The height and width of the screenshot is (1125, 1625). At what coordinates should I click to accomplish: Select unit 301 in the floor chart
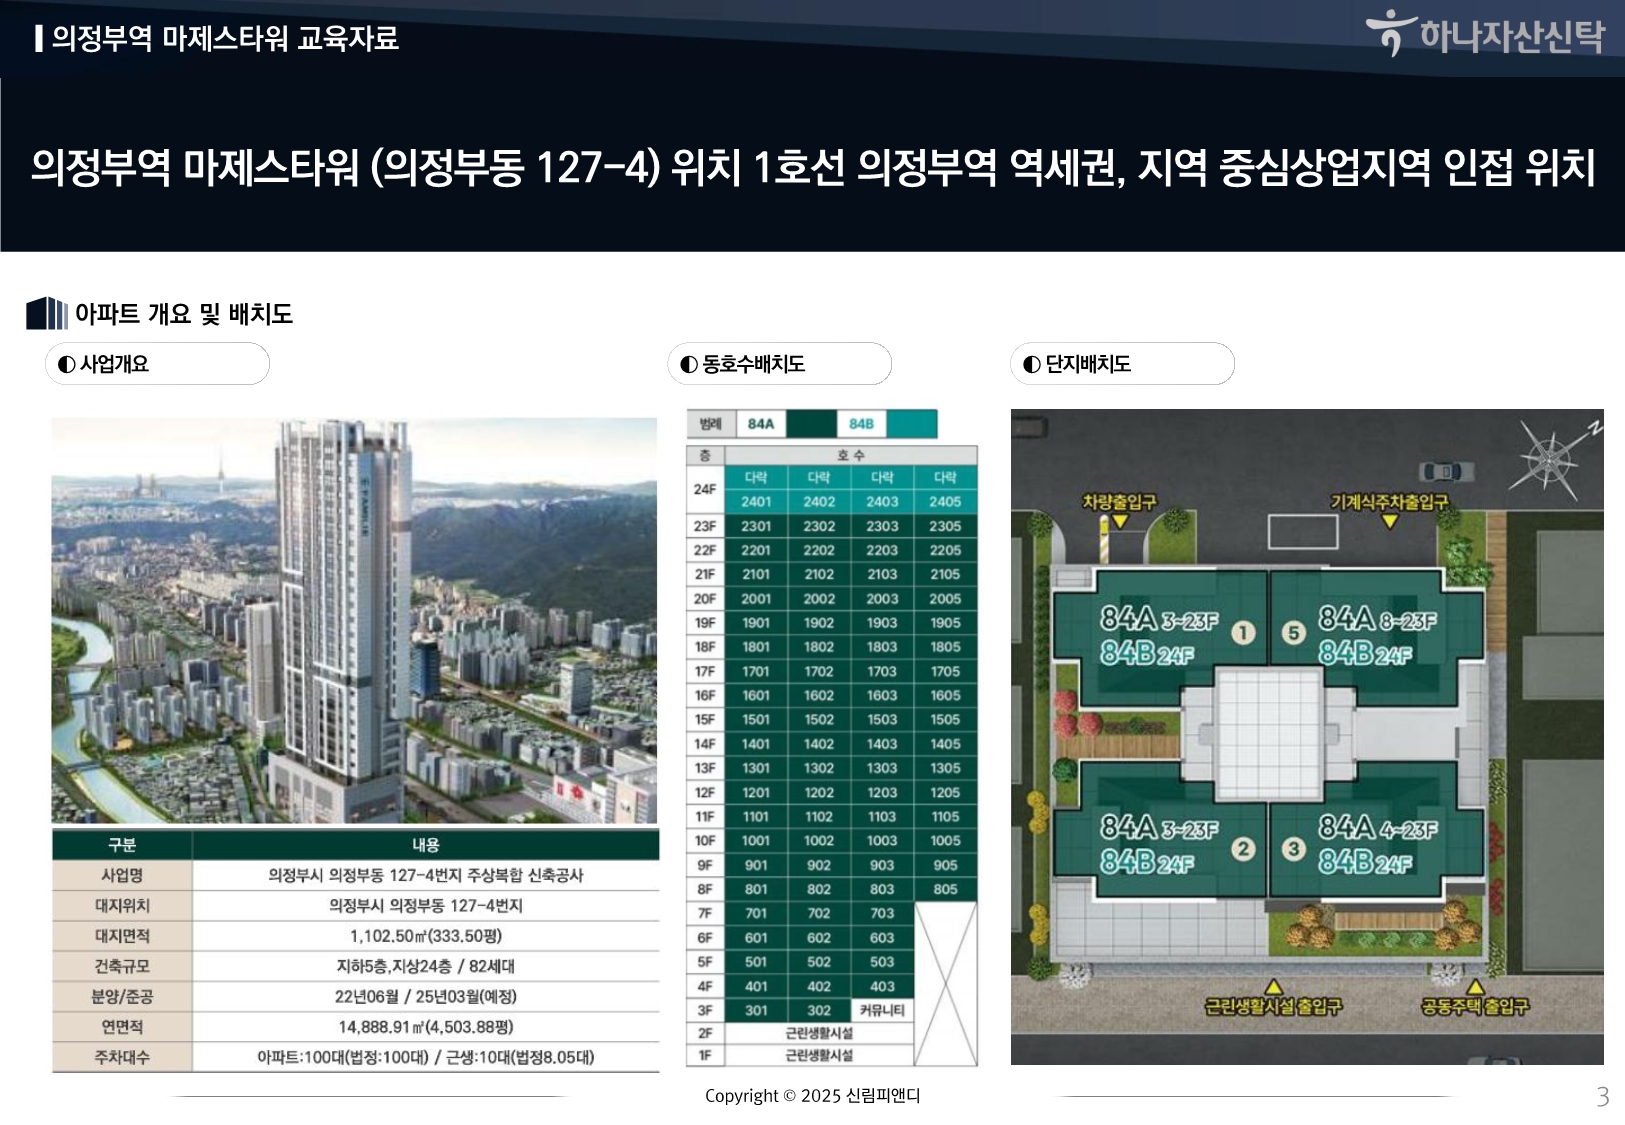click(x=756, y=1011)
